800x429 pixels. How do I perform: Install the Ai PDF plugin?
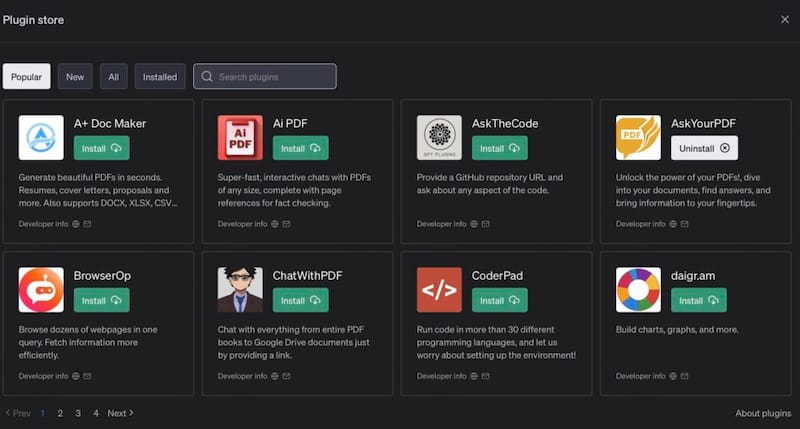click(x=301, y=148)
